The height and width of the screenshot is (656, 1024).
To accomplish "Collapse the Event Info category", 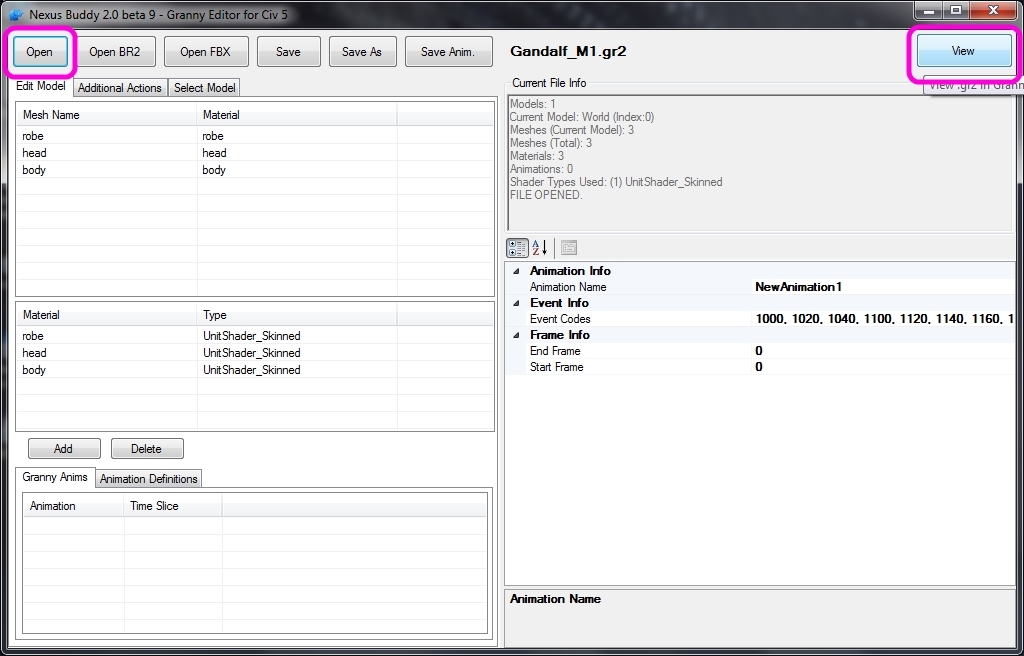I will pos(517,303).
